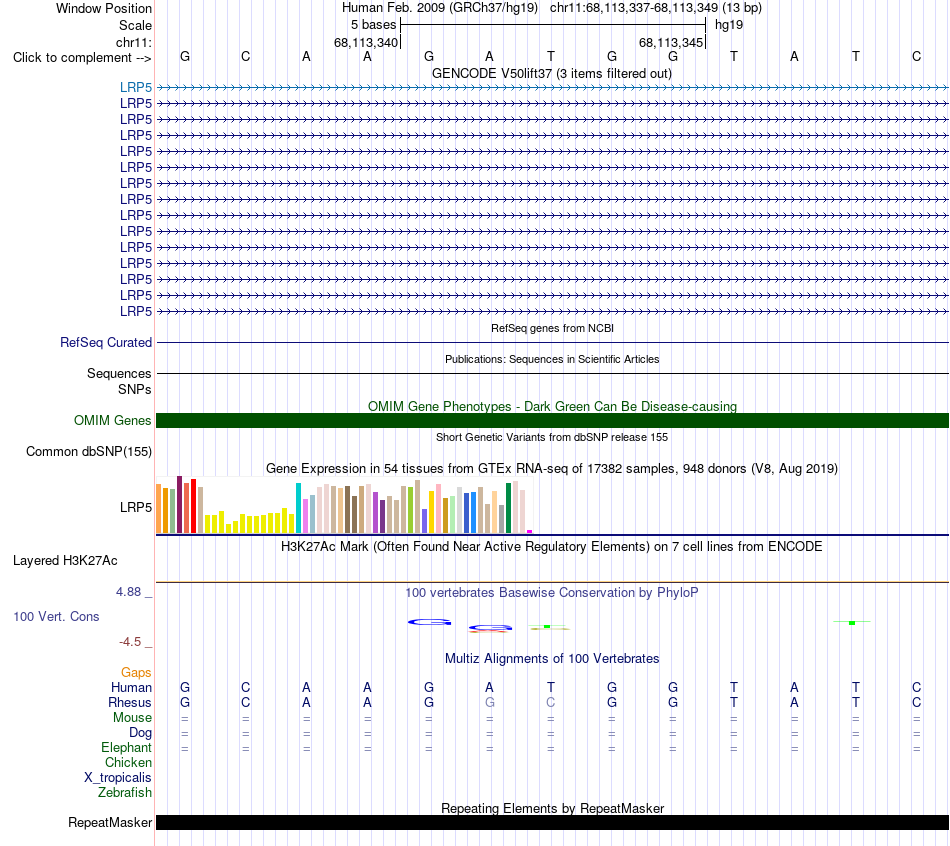950x846 pixels.
Task: Open the GTEx 'Gene Expression in 54 tissues' heading
Action: coord(552,468)
